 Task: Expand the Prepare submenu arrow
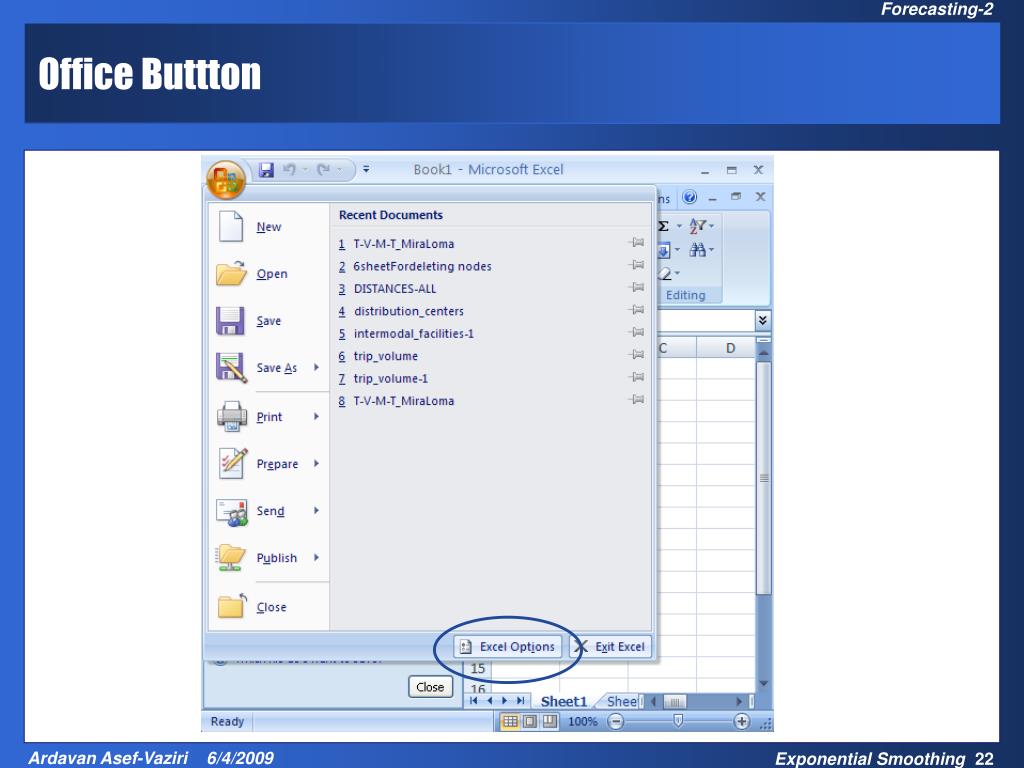point(316,463)
